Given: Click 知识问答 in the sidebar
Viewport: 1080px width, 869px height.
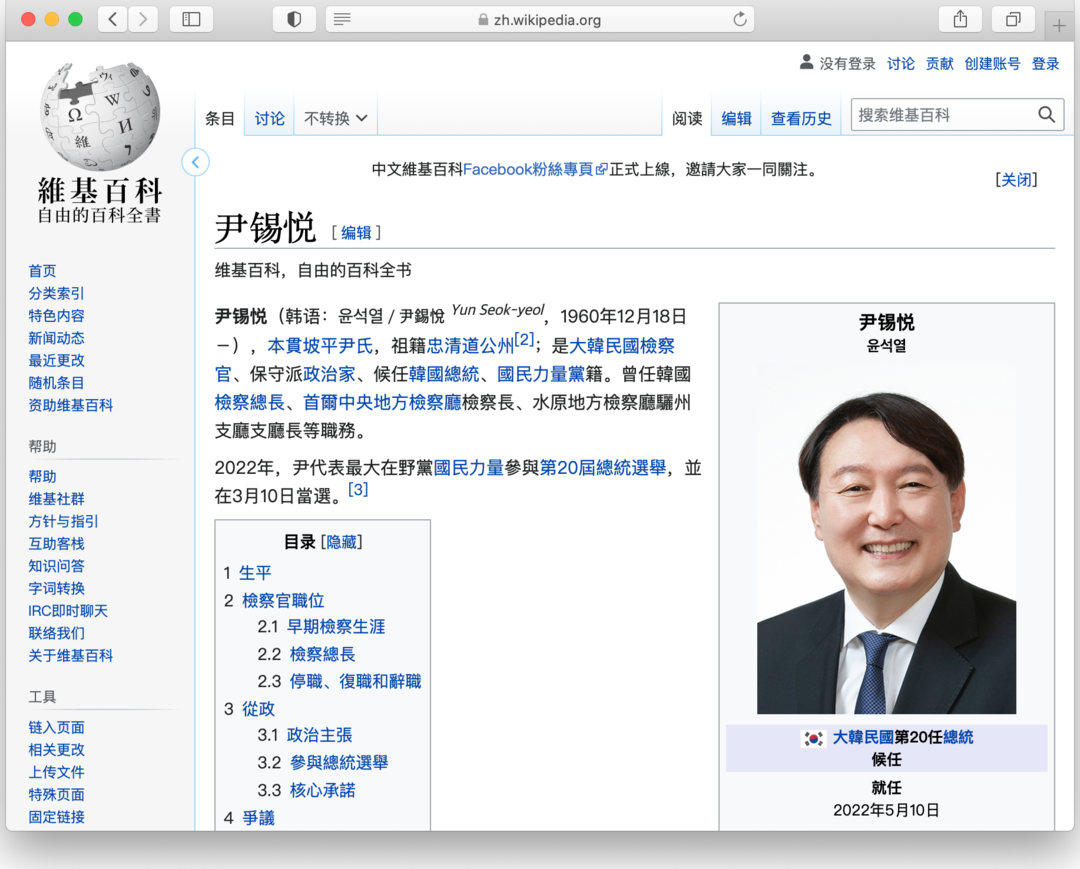Looking at the screenshot, I should [x=56, y=566].
